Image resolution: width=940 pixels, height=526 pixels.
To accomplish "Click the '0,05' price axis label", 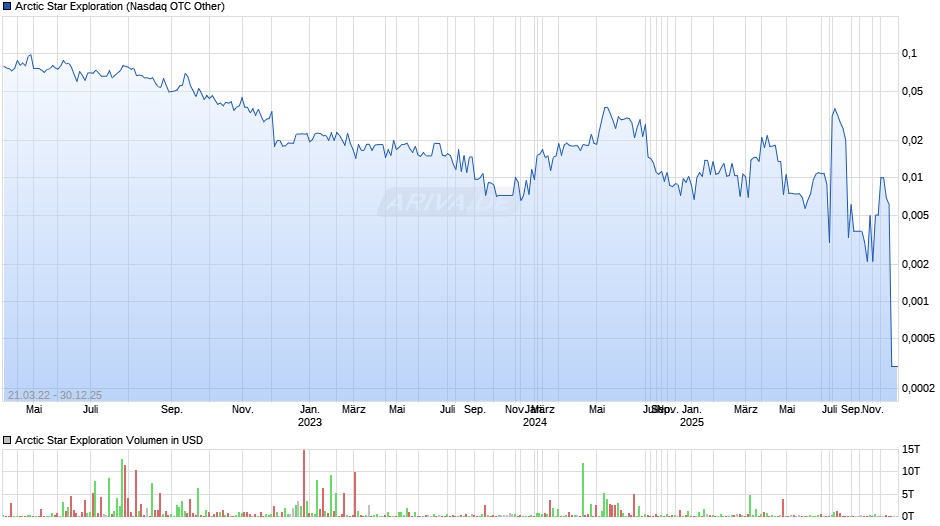I will 912,91.
